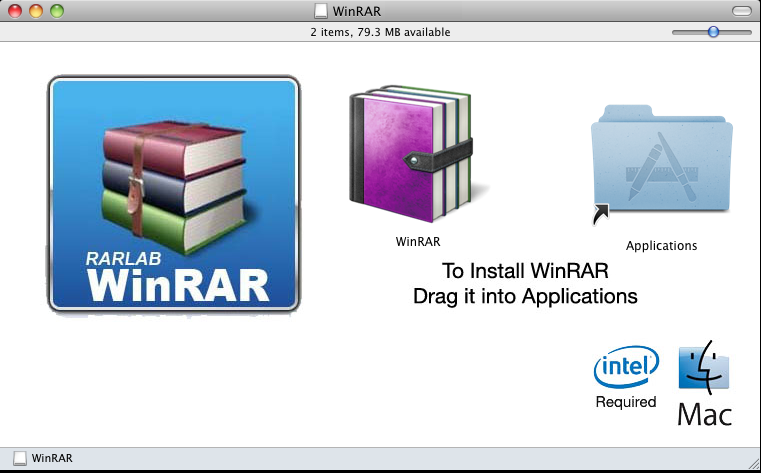Viewport: 761px width, 473px height.
Task: Click the toolbar toggle pill button
Action: pos(741,11)
